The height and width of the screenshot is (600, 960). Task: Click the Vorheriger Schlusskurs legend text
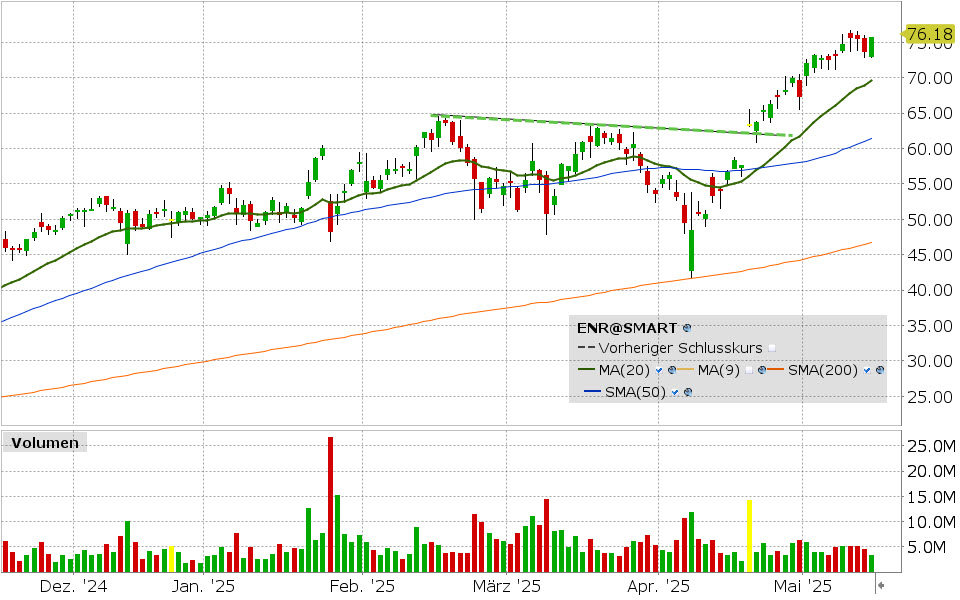[680, 348]
